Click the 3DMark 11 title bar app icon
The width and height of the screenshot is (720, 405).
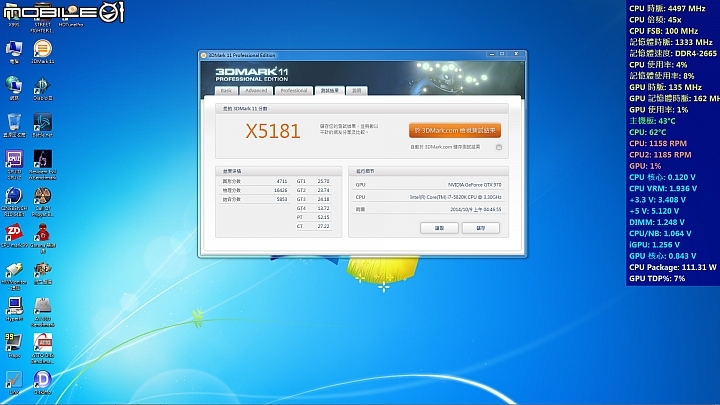[204, 55]
